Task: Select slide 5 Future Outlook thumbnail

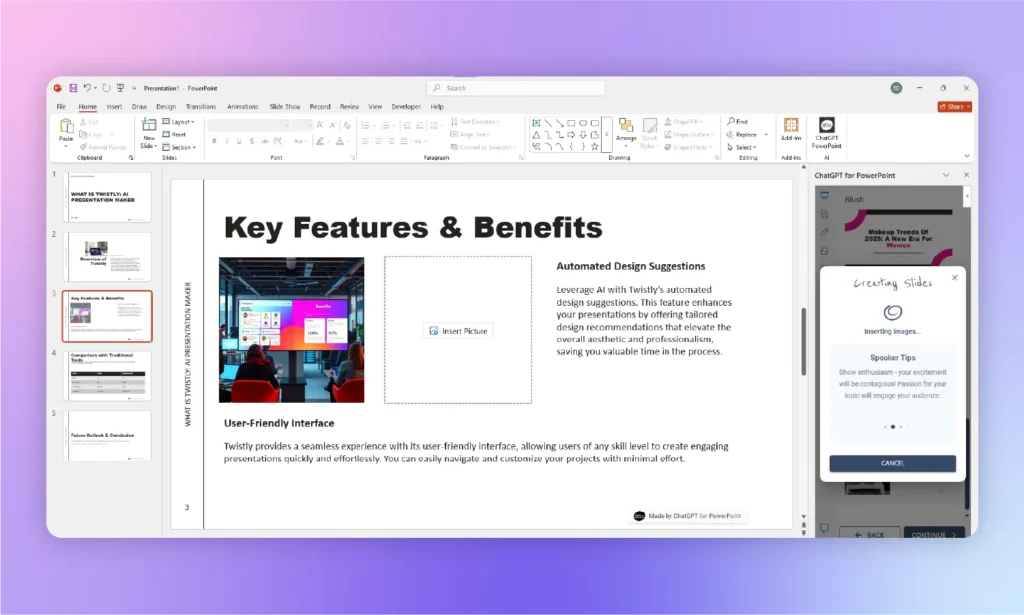Action: (107, 435)
